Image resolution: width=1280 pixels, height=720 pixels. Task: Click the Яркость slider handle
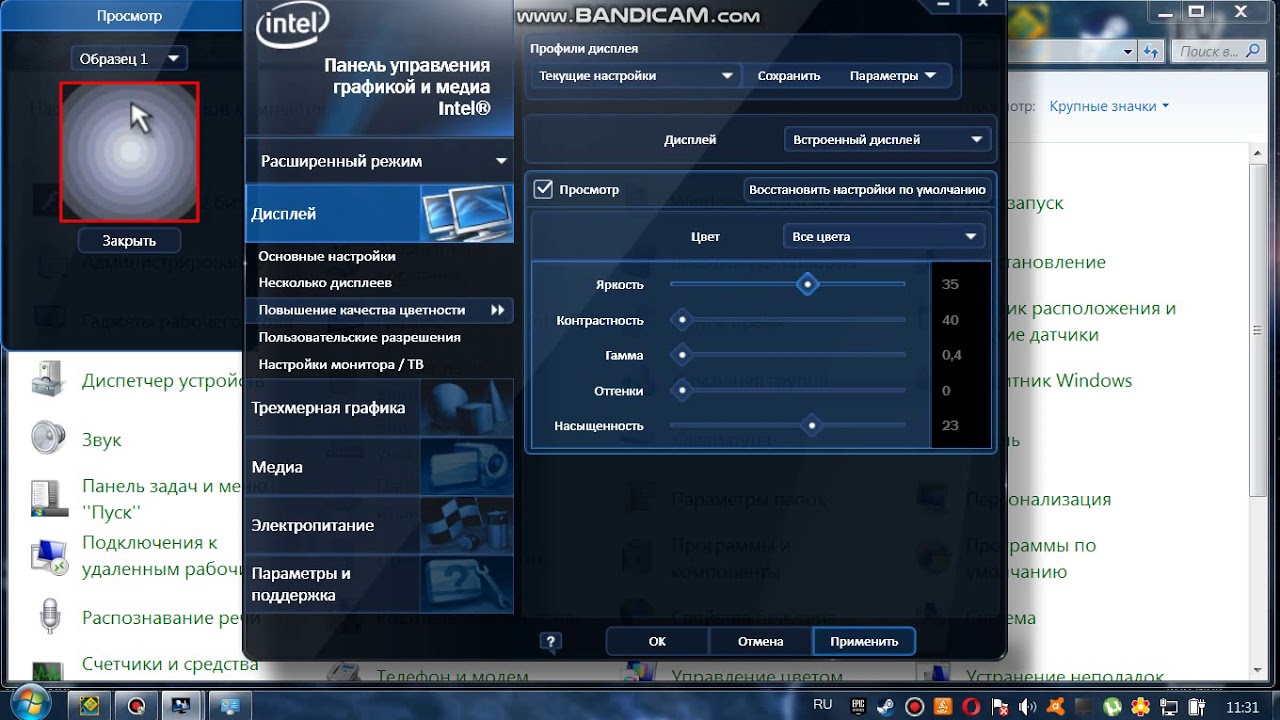coord(808,284)
